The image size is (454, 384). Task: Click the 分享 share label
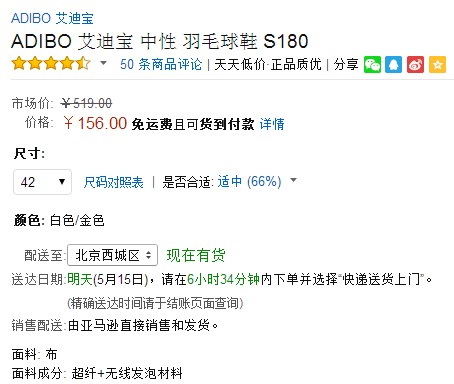(x=346, y=64)
